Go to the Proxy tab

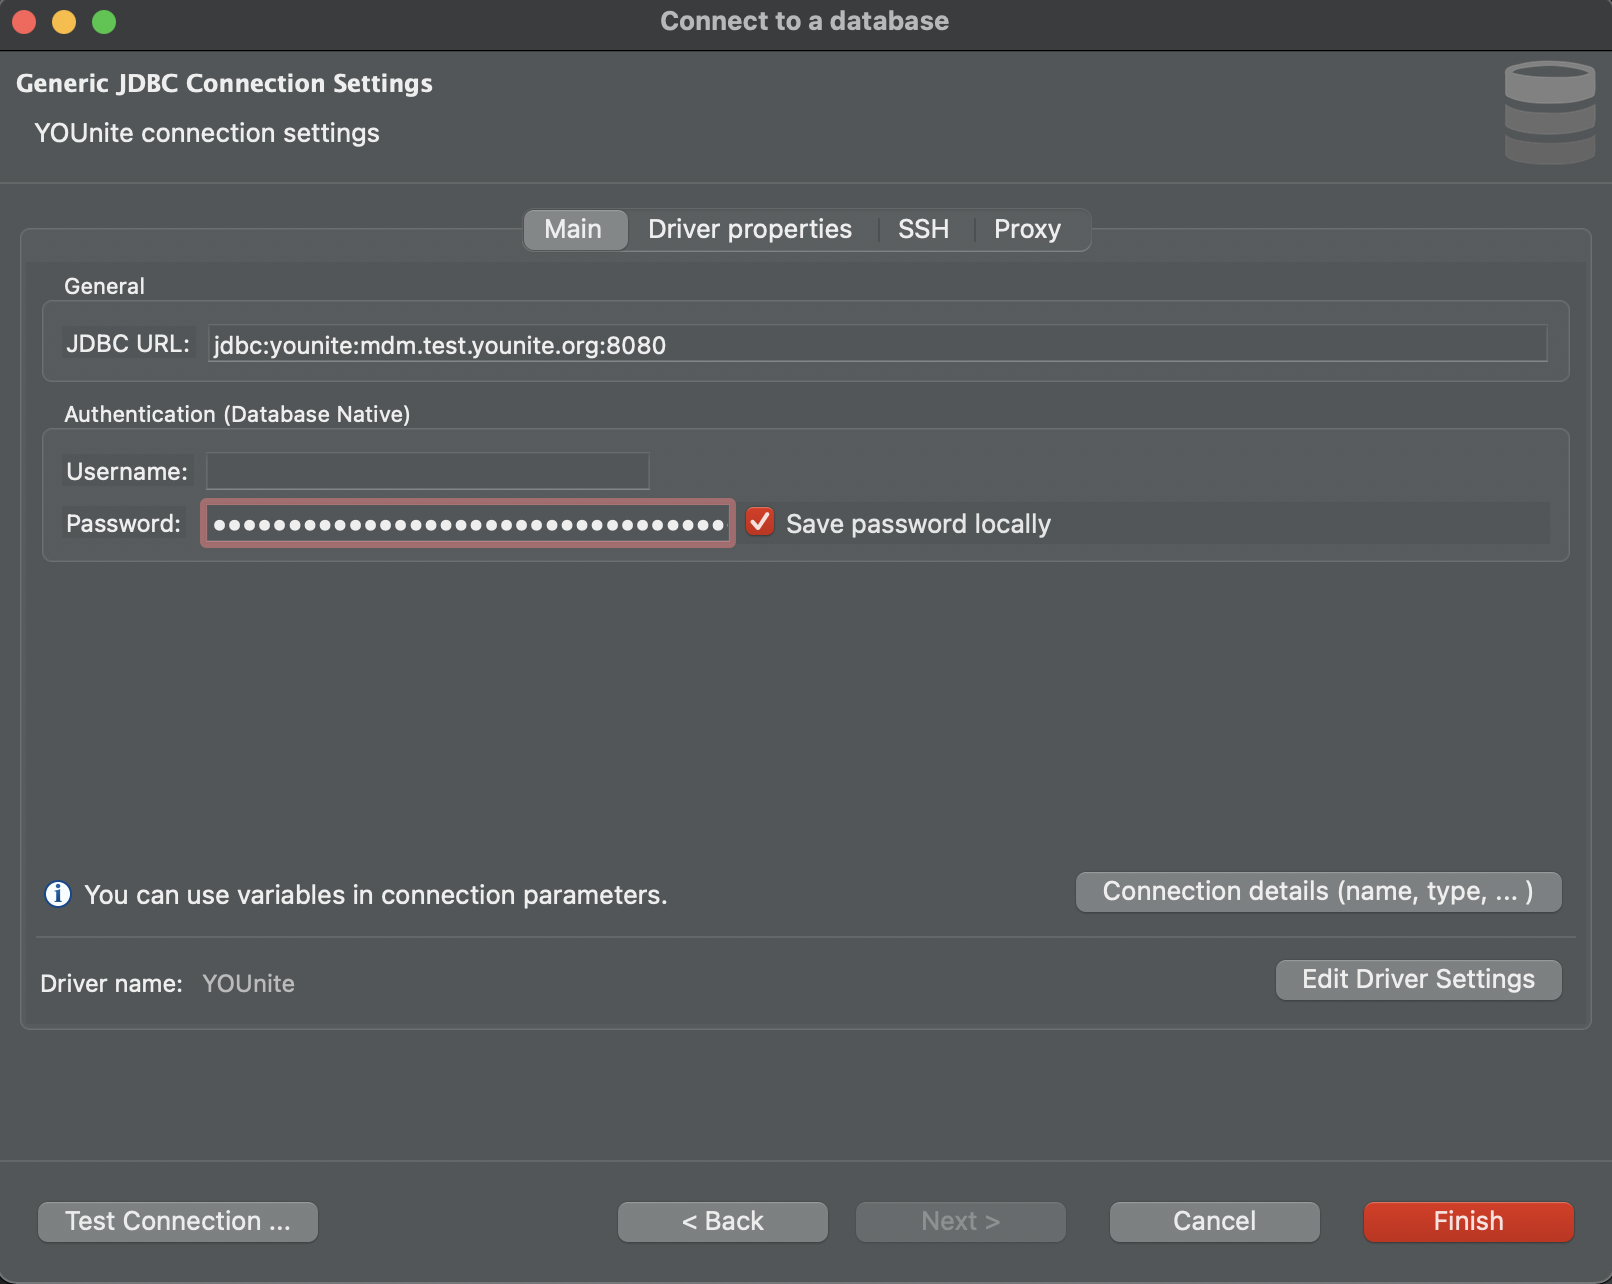point(1026,229)
